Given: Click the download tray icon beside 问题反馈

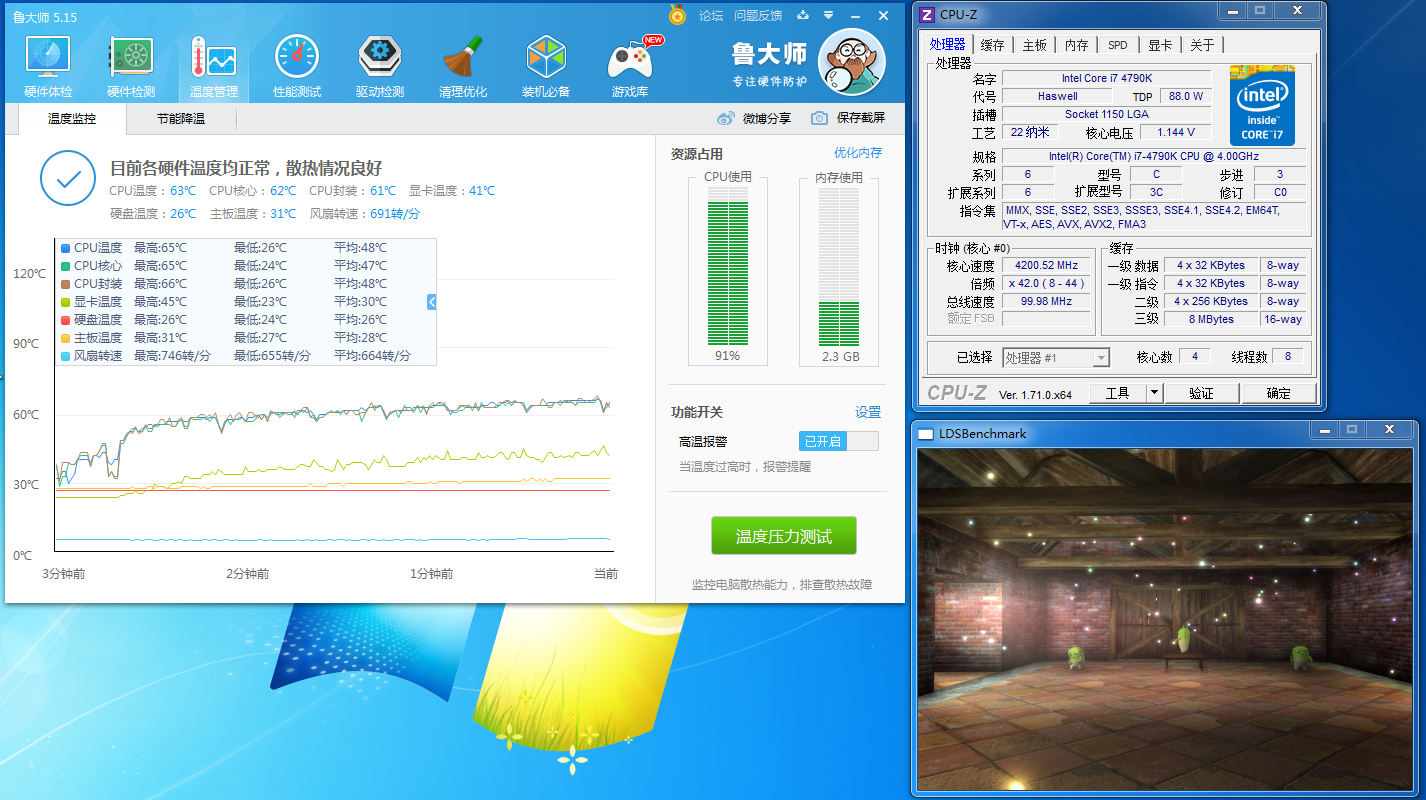Looking at the screenshot, I should tap(801, 15).
